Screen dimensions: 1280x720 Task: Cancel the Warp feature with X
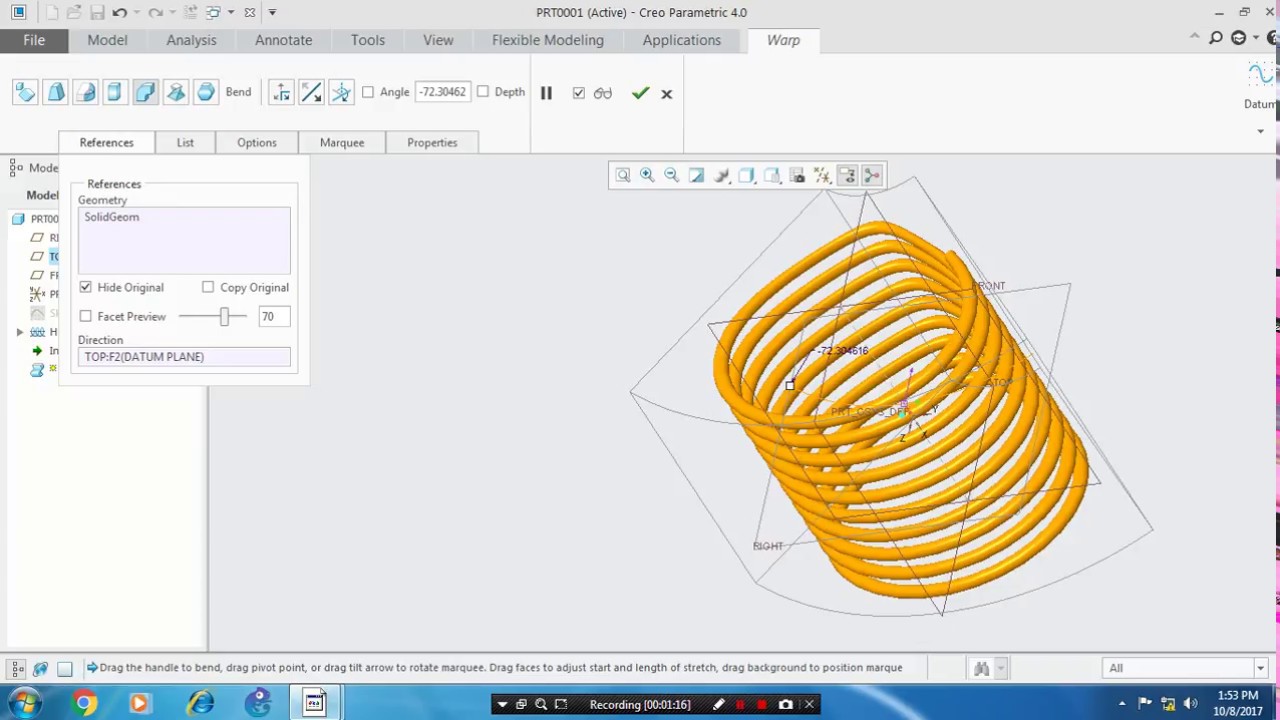click(666, 94)
